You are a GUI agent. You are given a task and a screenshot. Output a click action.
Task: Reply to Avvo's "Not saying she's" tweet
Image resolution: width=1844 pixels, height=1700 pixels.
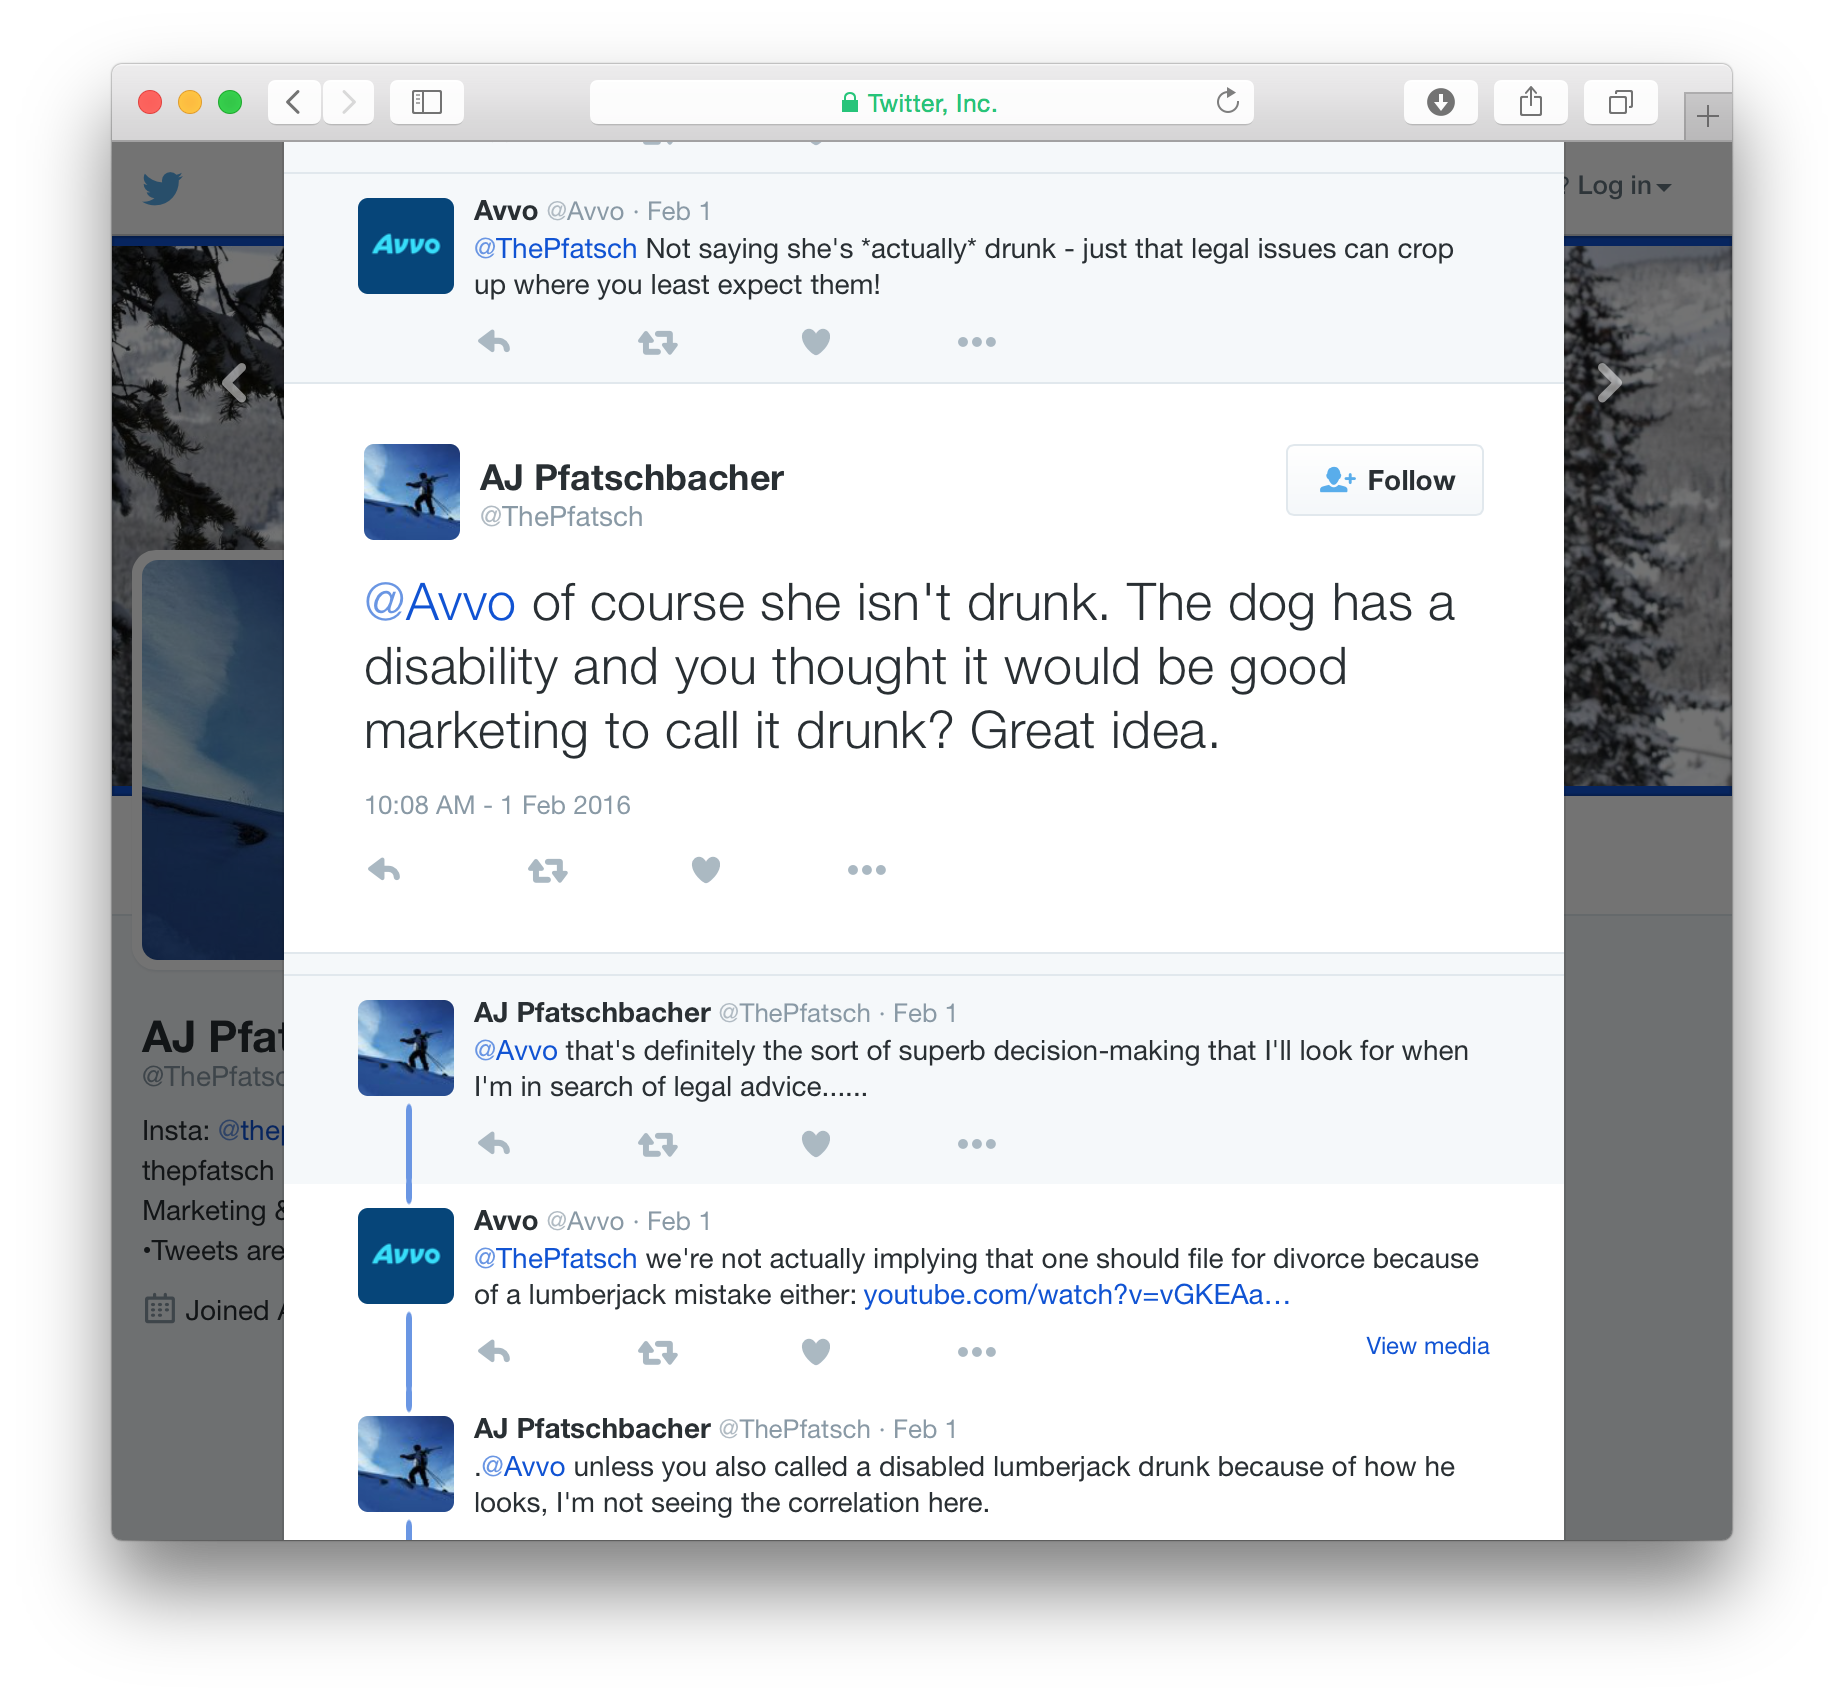[x=494, y=342]
